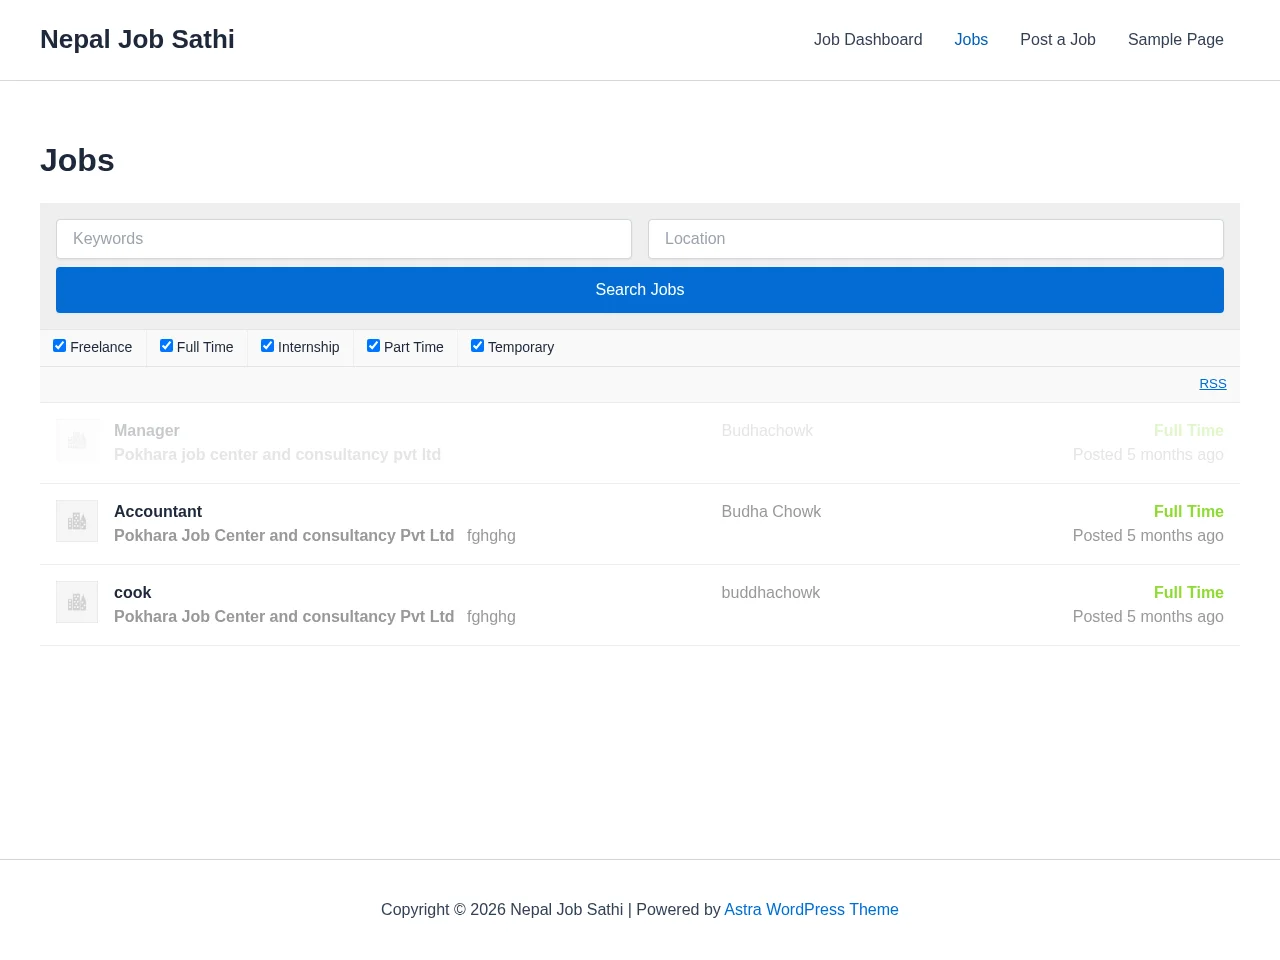Click the fghghg tagline in cook row
The image size is (1280, 960).
pyautogui.click(x=491, y=616)
